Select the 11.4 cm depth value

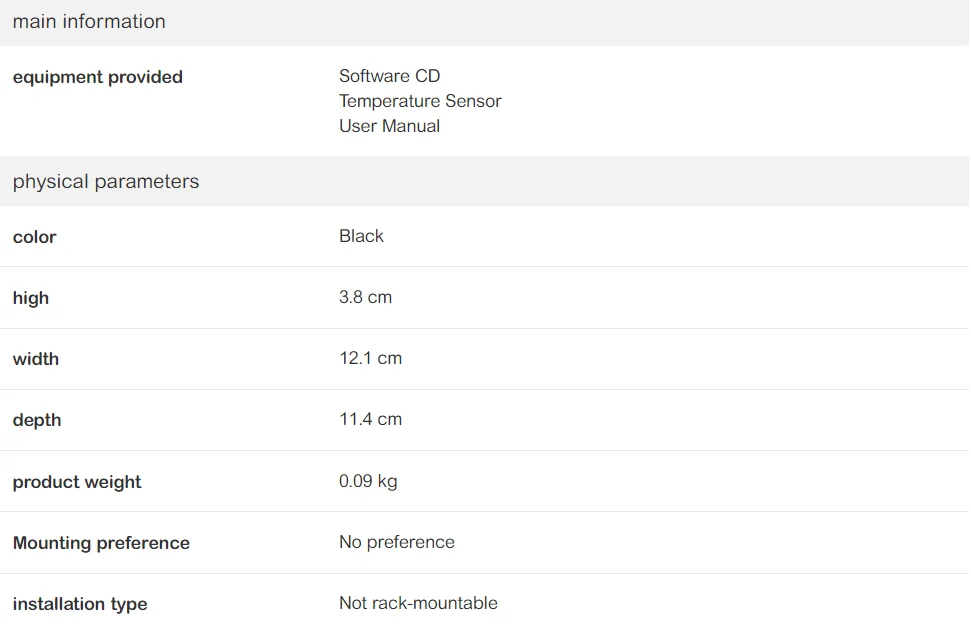[x=370, y=419]
